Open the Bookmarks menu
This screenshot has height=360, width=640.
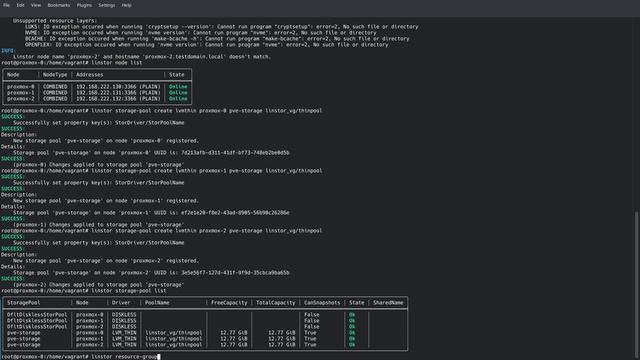(59, 5)
